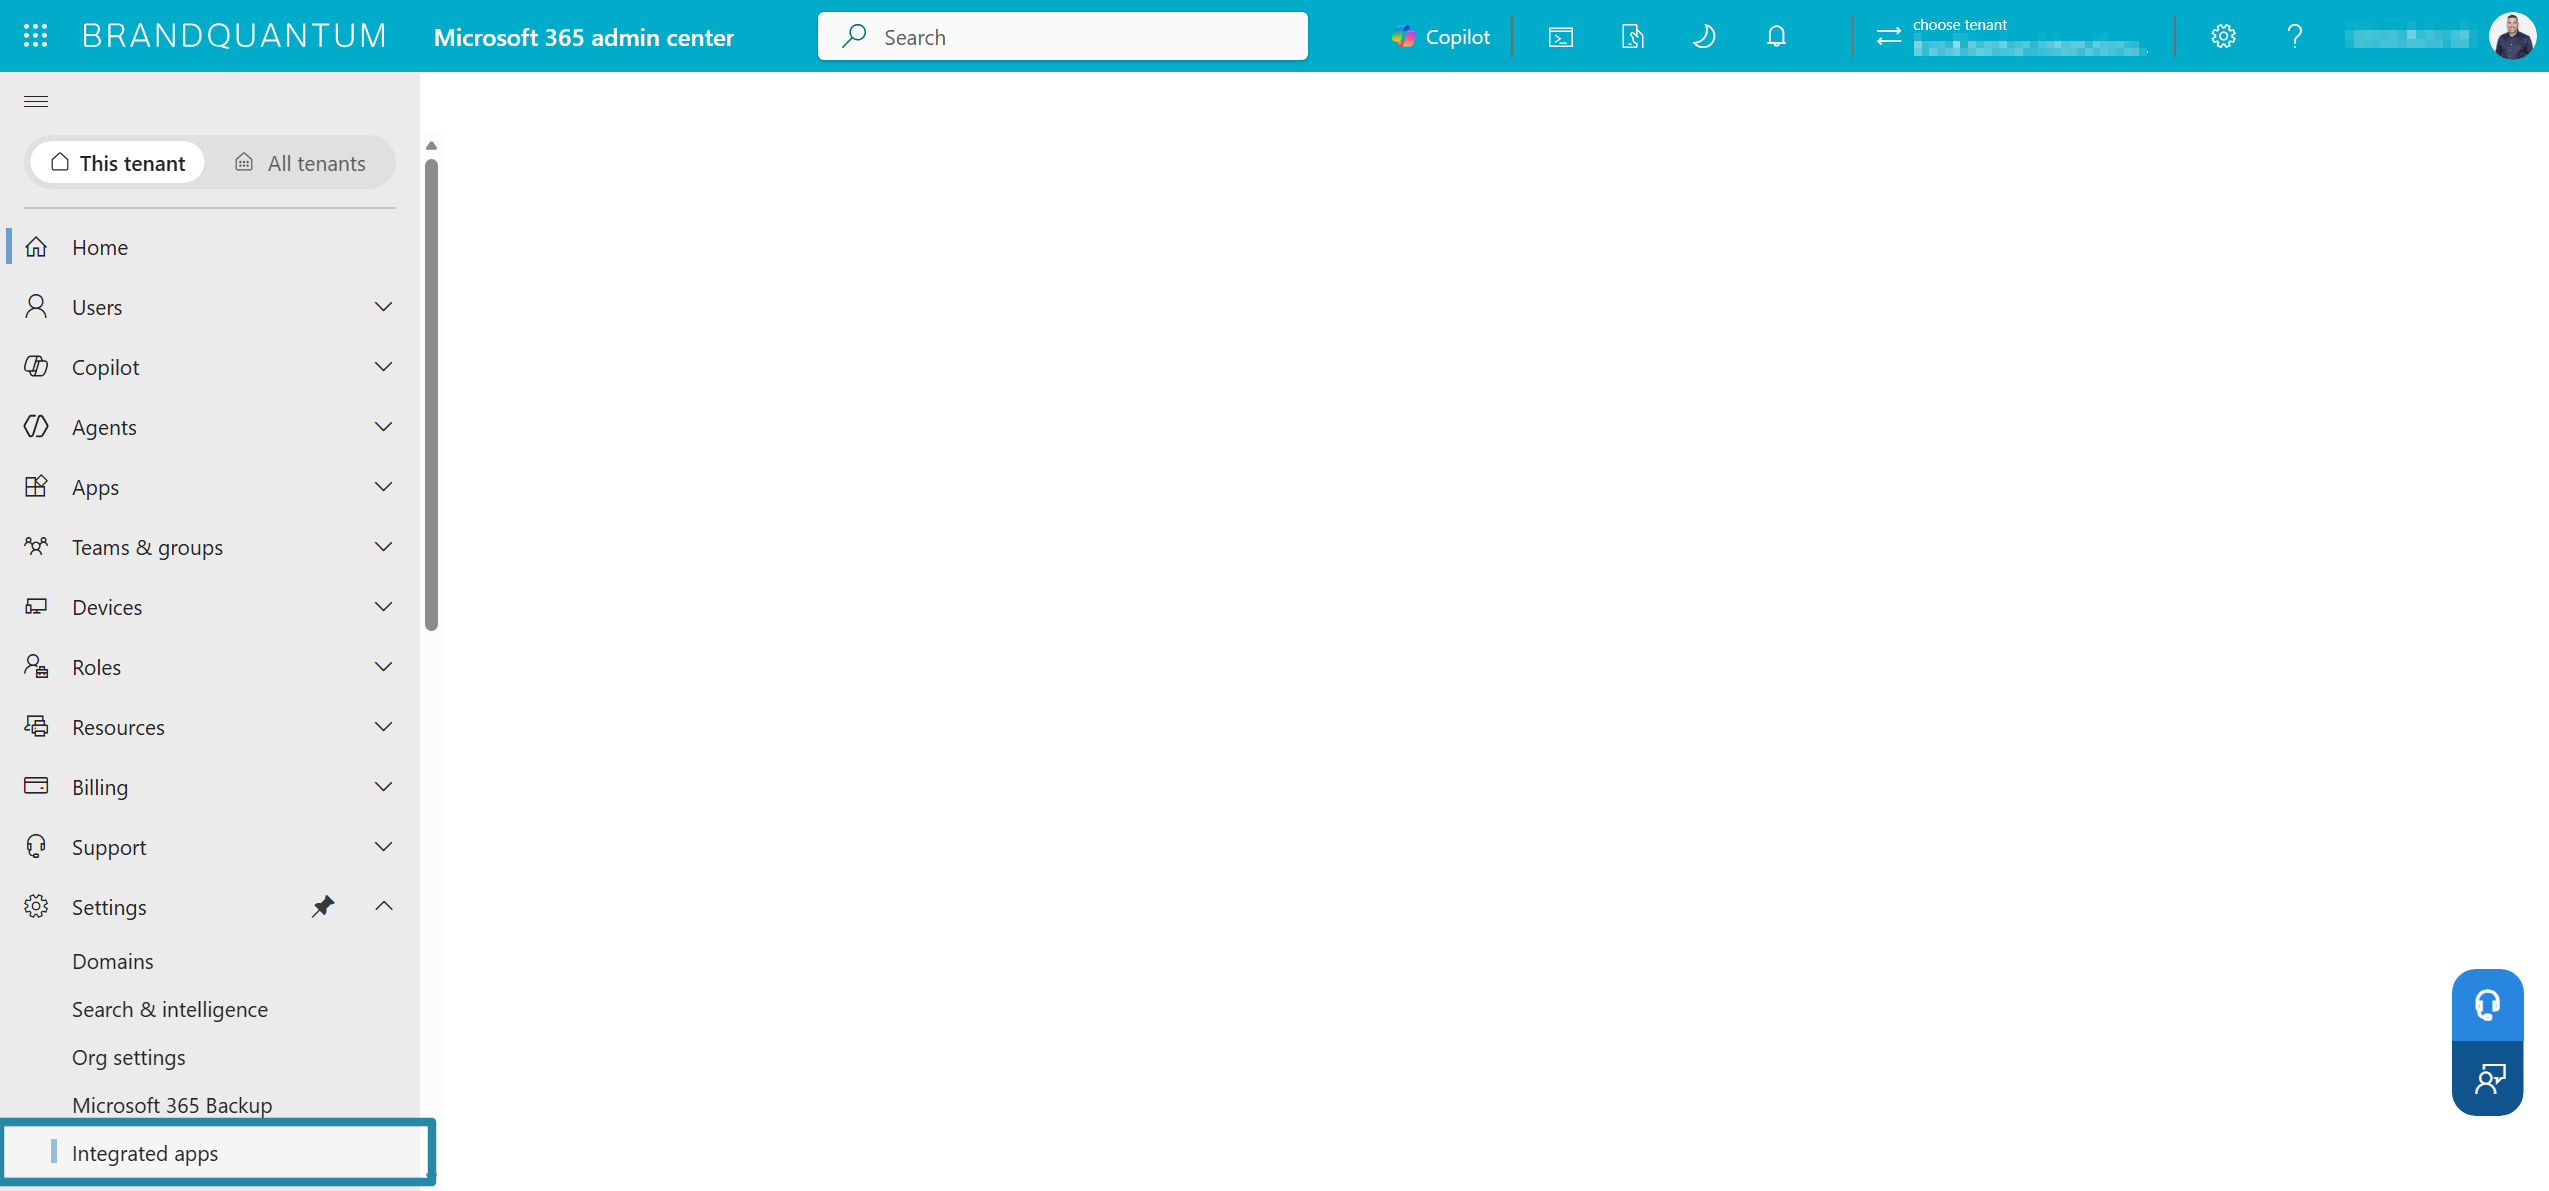
Task: Expand the Devices section chevron
Action: [x=383, y=606]
